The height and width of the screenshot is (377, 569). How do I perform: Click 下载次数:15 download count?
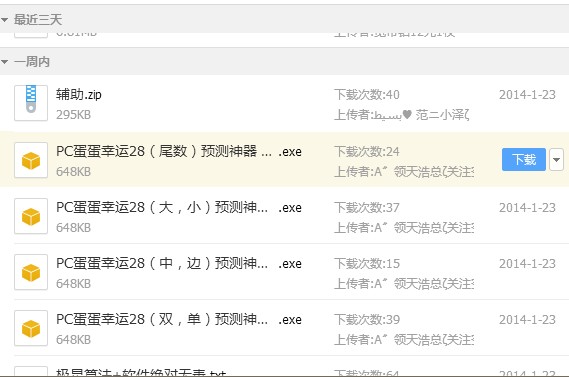click(x=367, y=263)
